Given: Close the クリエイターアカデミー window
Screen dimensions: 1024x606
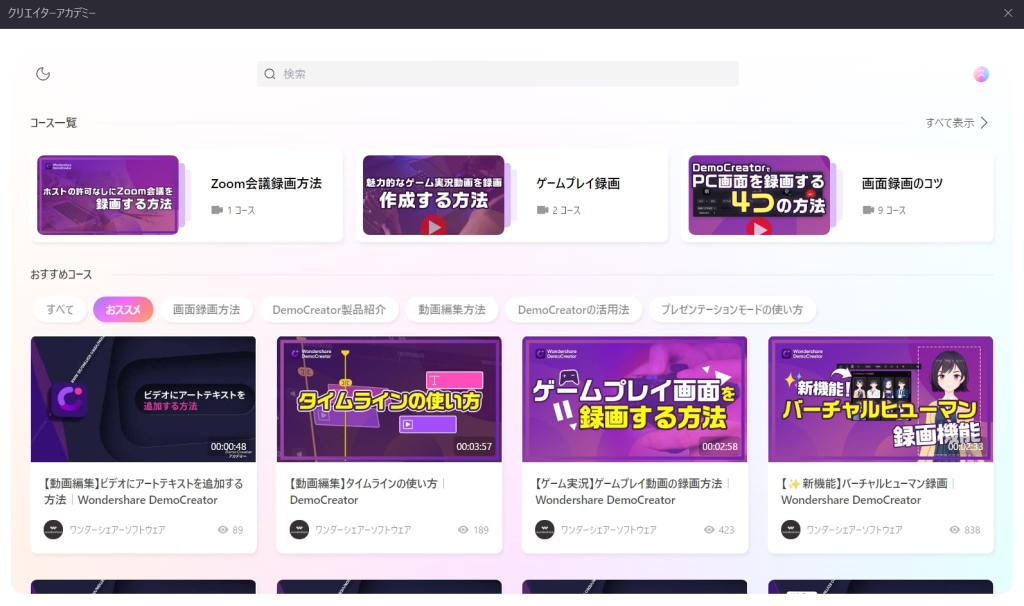Looking at the screenshot, I should point(1008,13).
